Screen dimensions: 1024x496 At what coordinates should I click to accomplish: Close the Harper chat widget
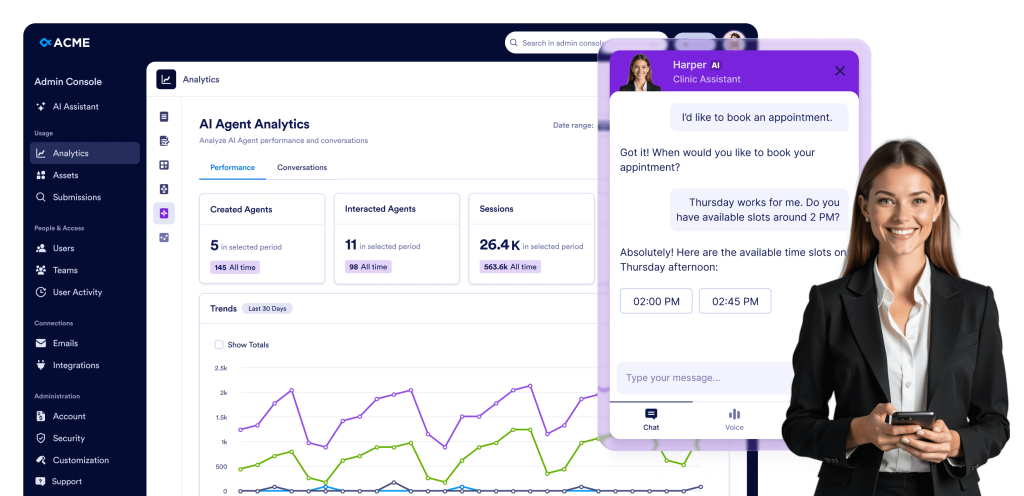click(x=840, y=71)
